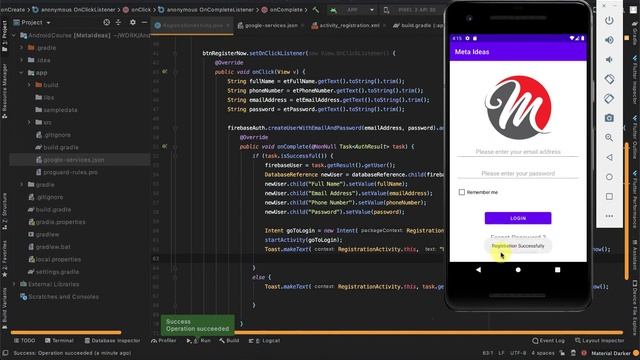Click emulator sidebar Home circle icon
Image resolution: width=640 pixels, height=360 pixels.
click(609, 177)
